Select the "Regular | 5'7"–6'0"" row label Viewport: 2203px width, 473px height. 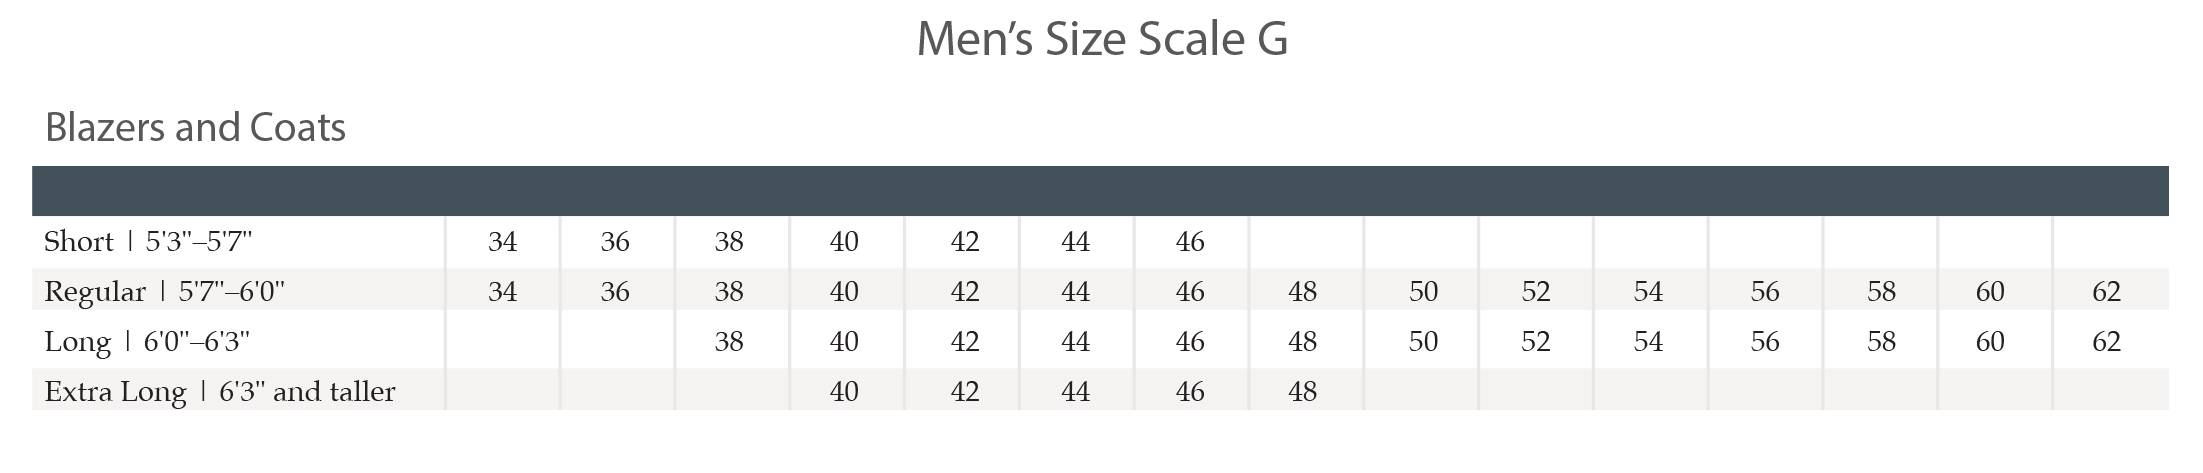(164, 292)
